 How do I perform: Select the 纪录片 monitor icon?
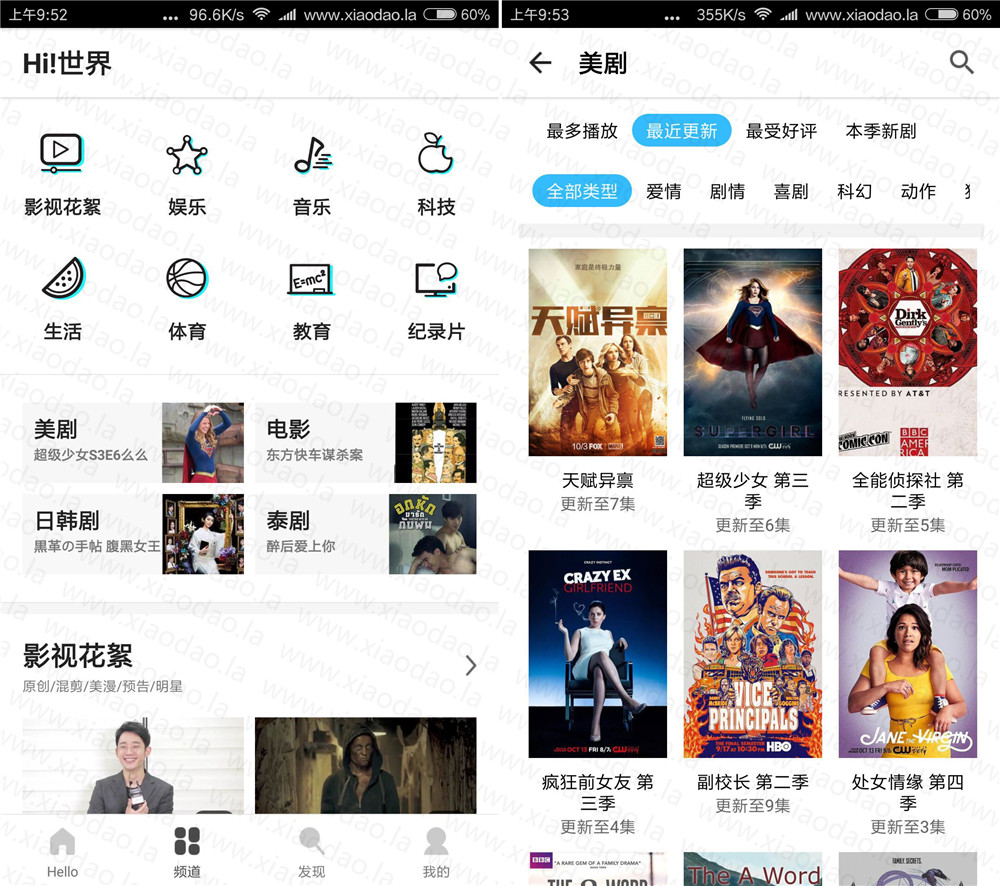pos(436,279)
